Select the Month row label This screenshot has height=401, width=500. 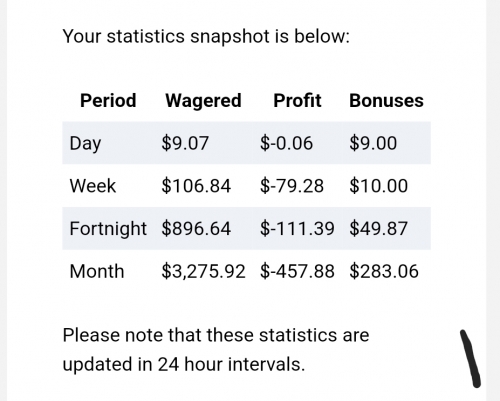97,271
